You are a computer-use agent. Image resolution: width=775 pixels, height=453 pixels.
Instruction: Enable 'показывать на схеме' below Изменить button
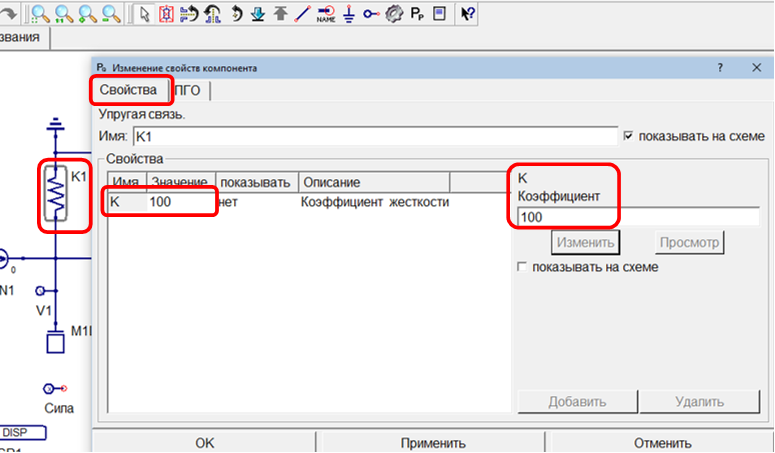[521, 268]
